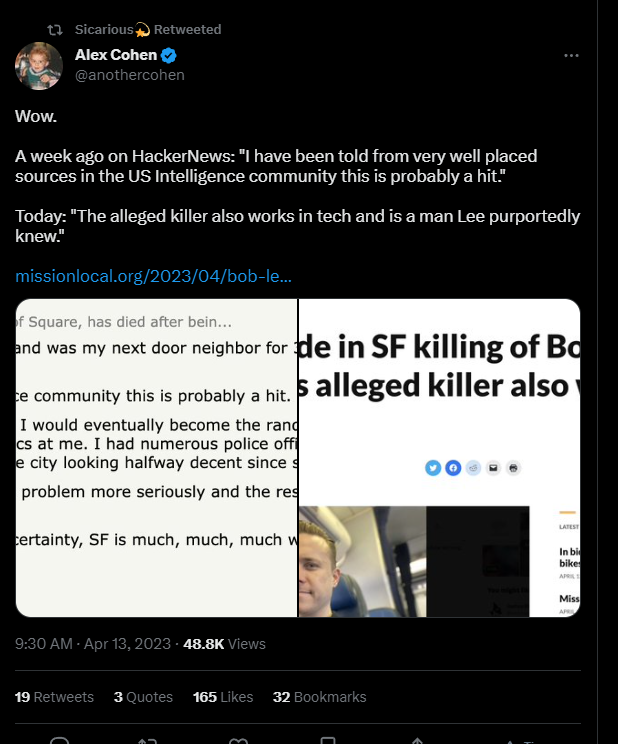Click the share icon in the action bar
Screen dimensions: 618x744
(417, 741)
